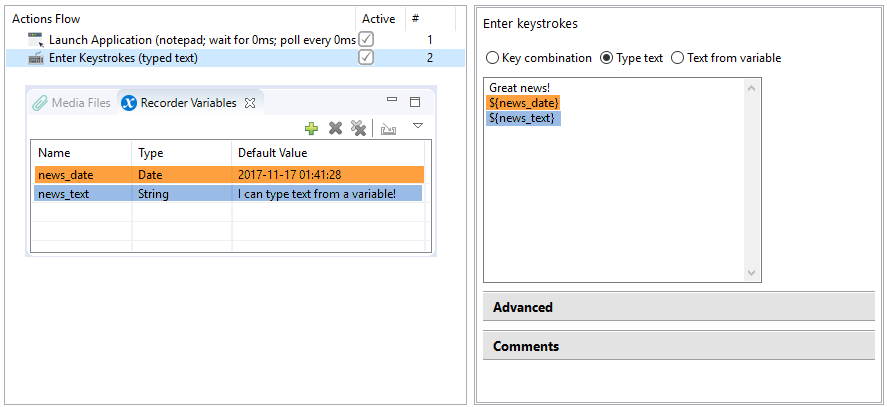Select the news_date variable name cell
Image resolution: width=887 pixels, height=407 pixels.
click(x=83, y=175)
